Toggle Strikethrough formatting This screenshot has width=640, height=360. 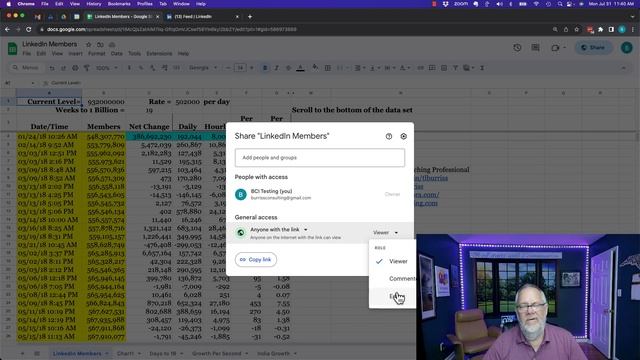[x=288, y=68]
